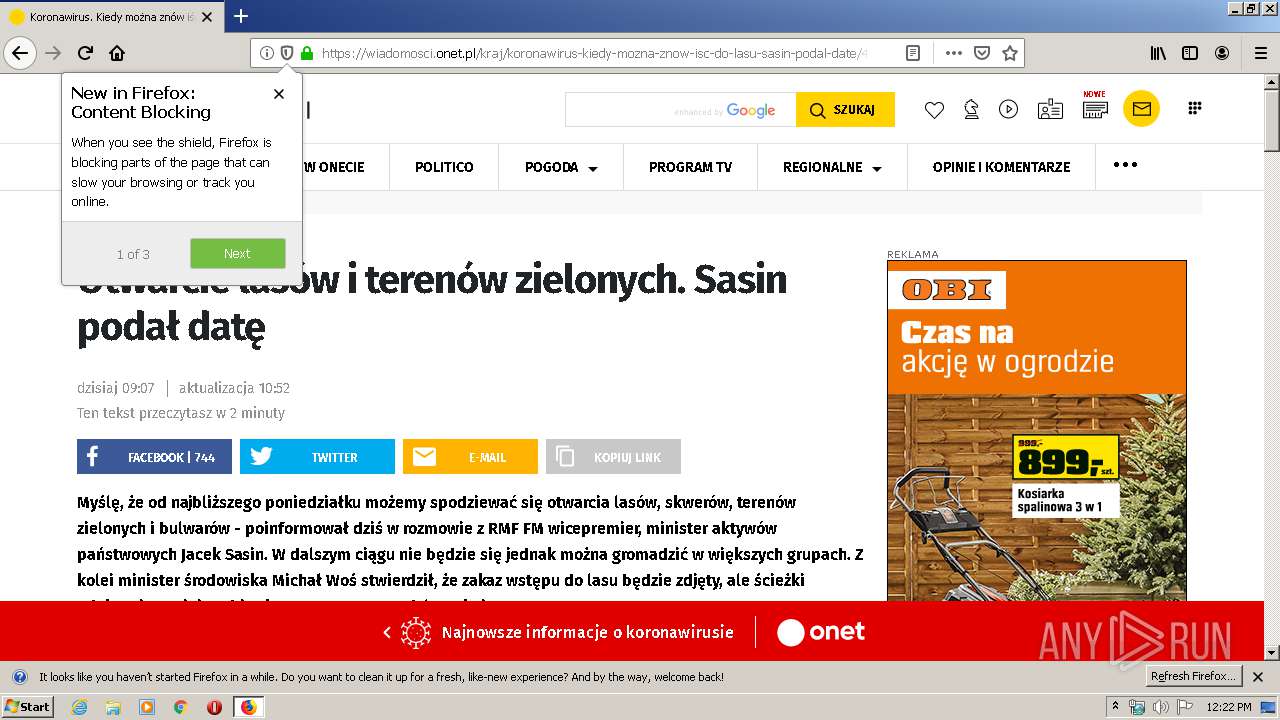Click the green secure connection padlock

(306, 53)
